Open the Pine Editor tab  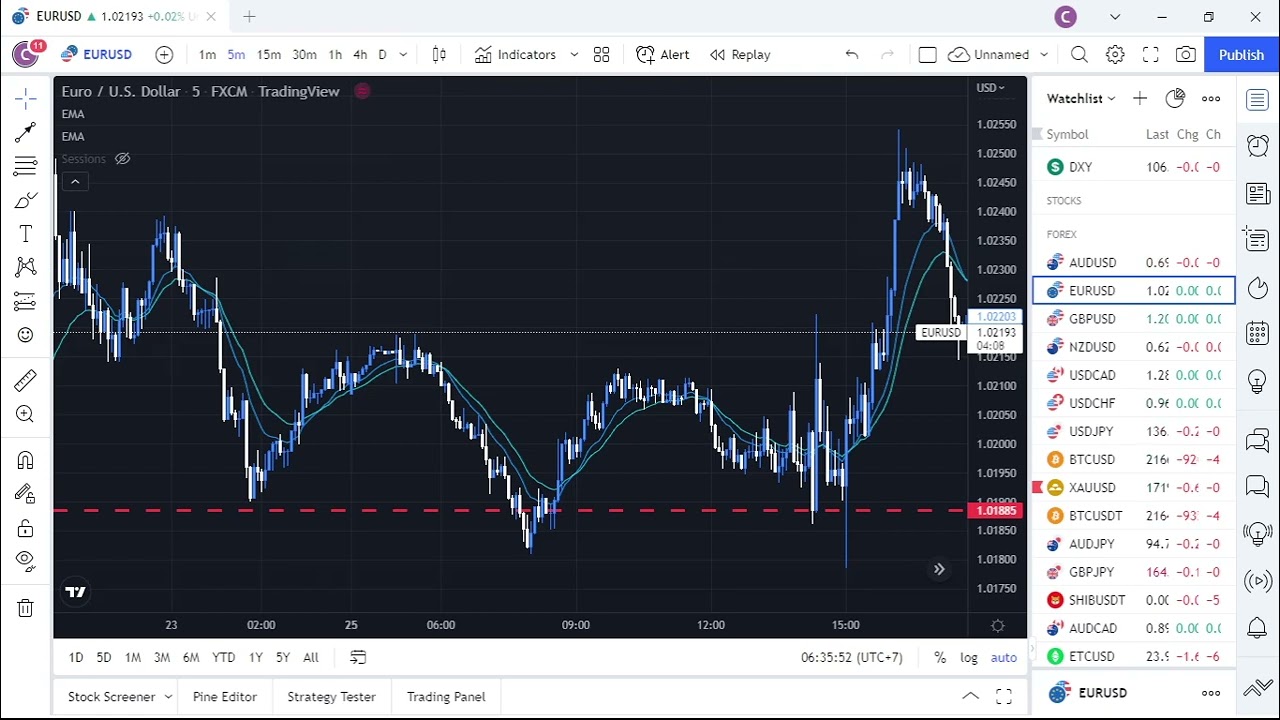(225, 697)
